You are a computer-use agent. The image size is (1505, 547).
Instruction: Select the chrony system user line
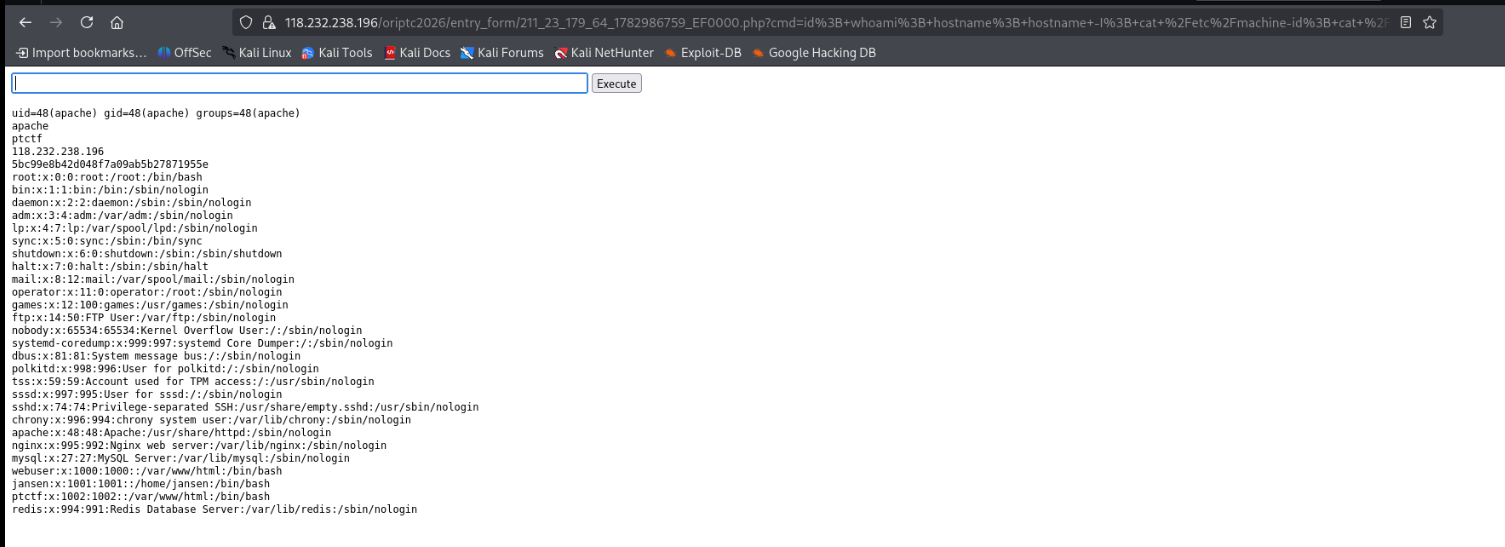click(211, 420)
